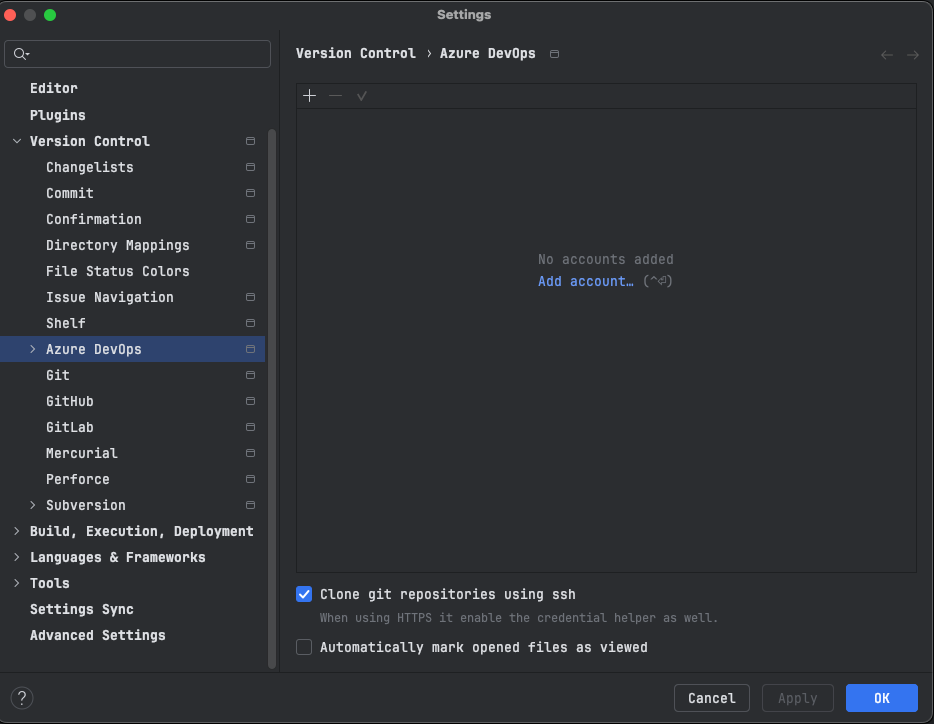
Task: Open the Editor settings category
Action: [54, 88]
